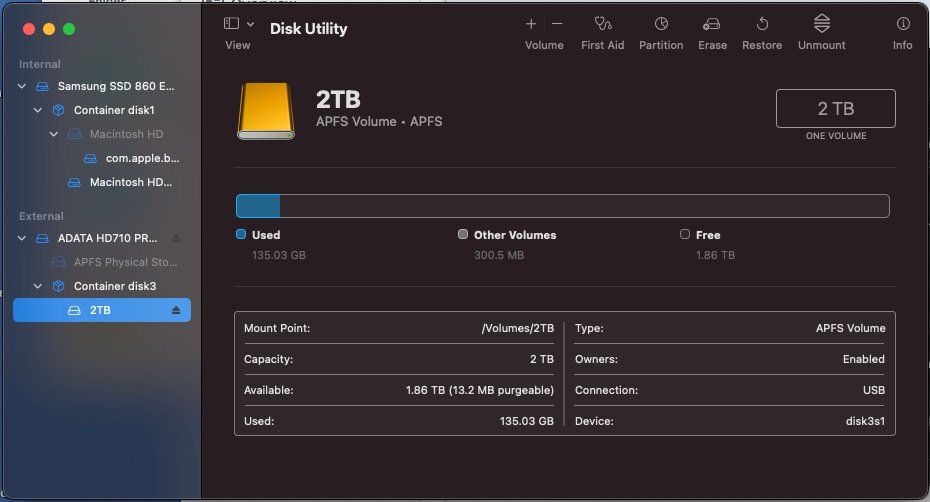Click Container disk3 cube icon
The height and width of the screenshot is (502, 930).
coord(58,286)
